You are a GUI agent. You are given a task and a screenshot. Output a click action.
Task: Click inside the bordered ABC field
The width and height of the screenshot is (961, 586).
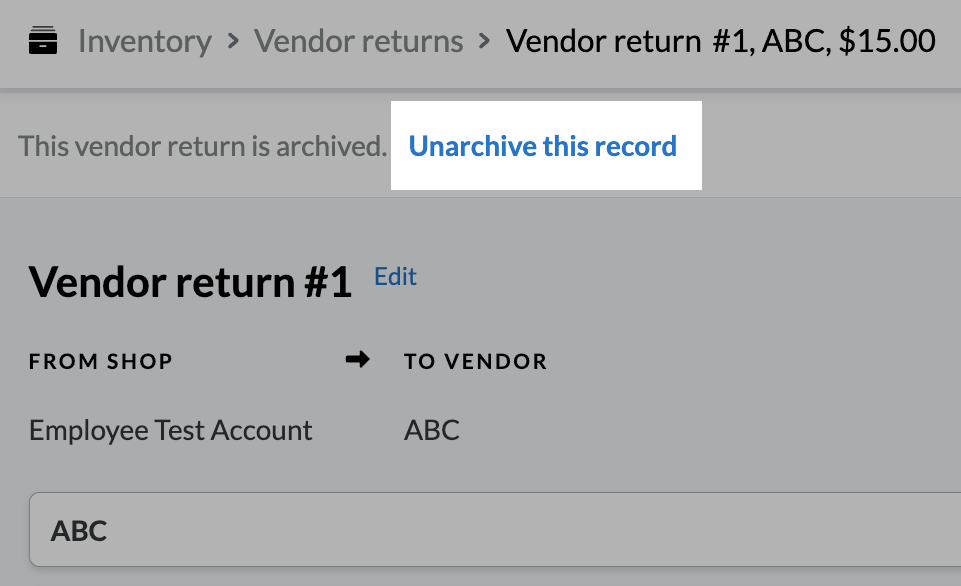tap(500, 530)
